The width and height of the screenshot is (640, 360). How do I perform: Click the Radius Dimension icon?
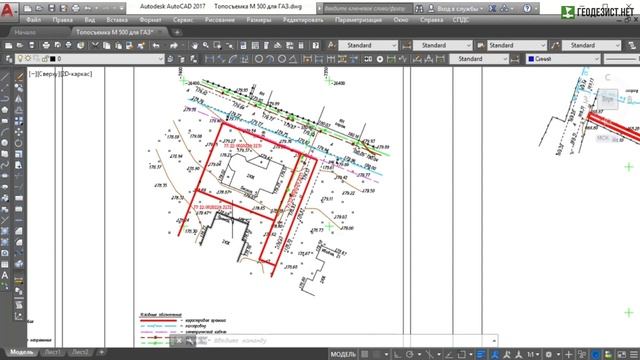[x=259, y=59]
